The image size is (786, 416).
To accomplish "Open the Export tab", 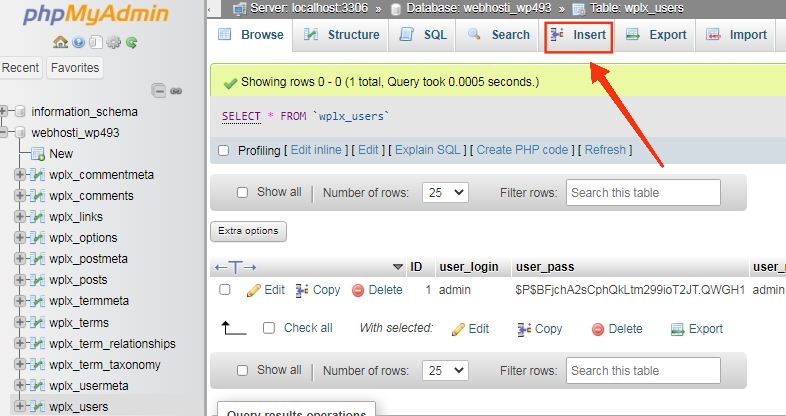I will (x=656, y=35).
